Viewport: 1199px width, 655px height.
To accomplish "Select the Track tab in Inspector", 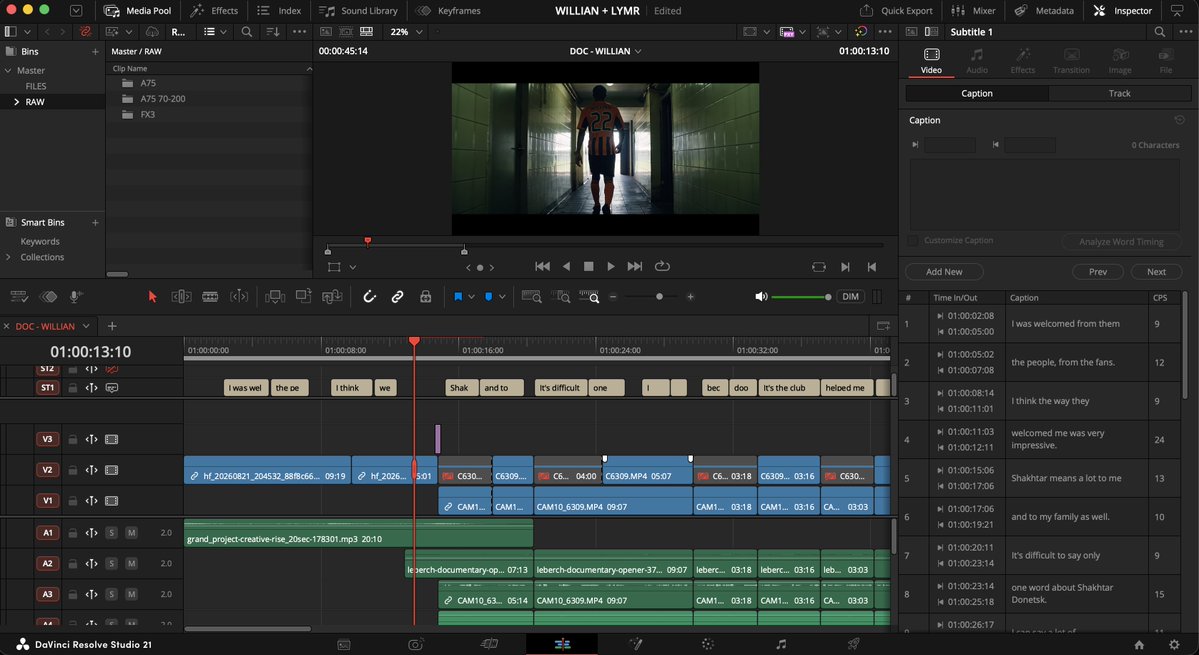I will pos(1119,93).
